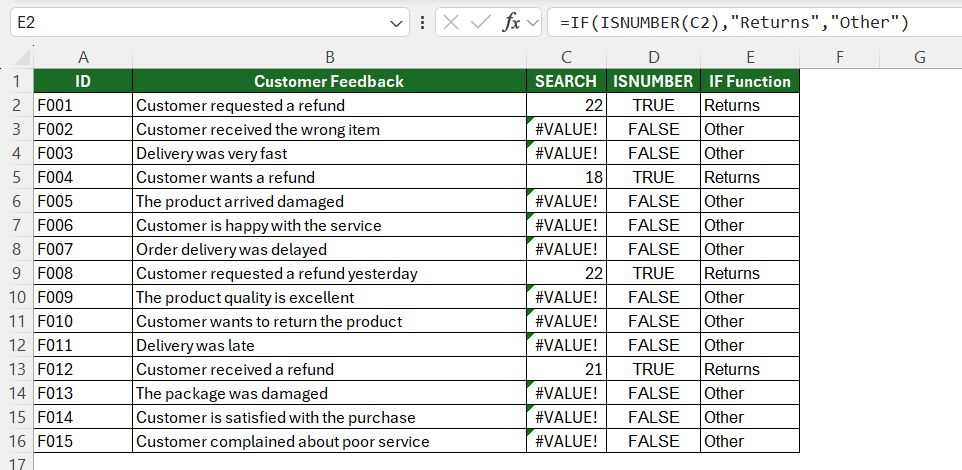Select cell 'The package was damaged'

pos(329,393)
